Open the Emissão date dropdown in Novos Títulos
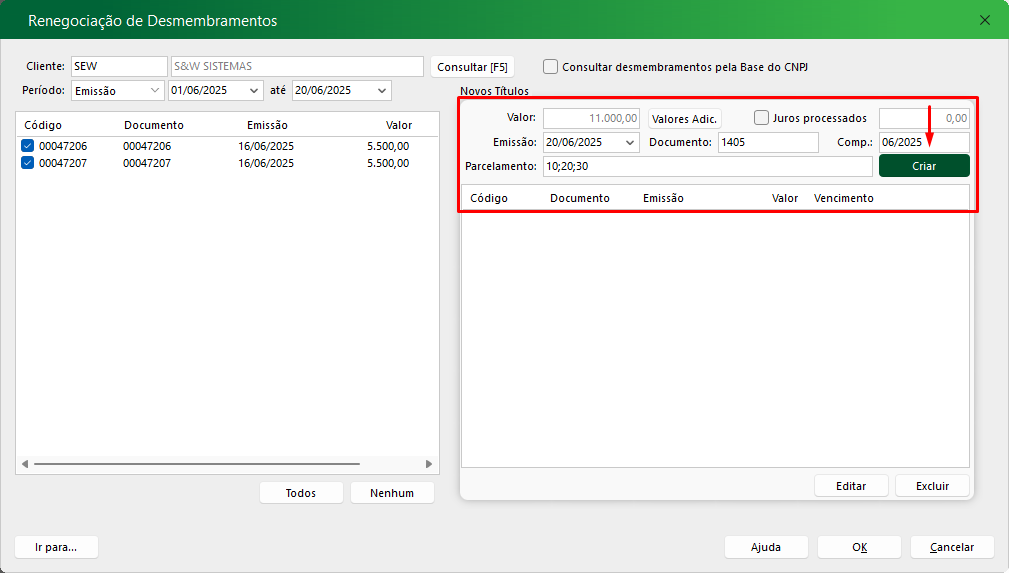The width and height of the screenshot is (1009, 573). (629, 143)
